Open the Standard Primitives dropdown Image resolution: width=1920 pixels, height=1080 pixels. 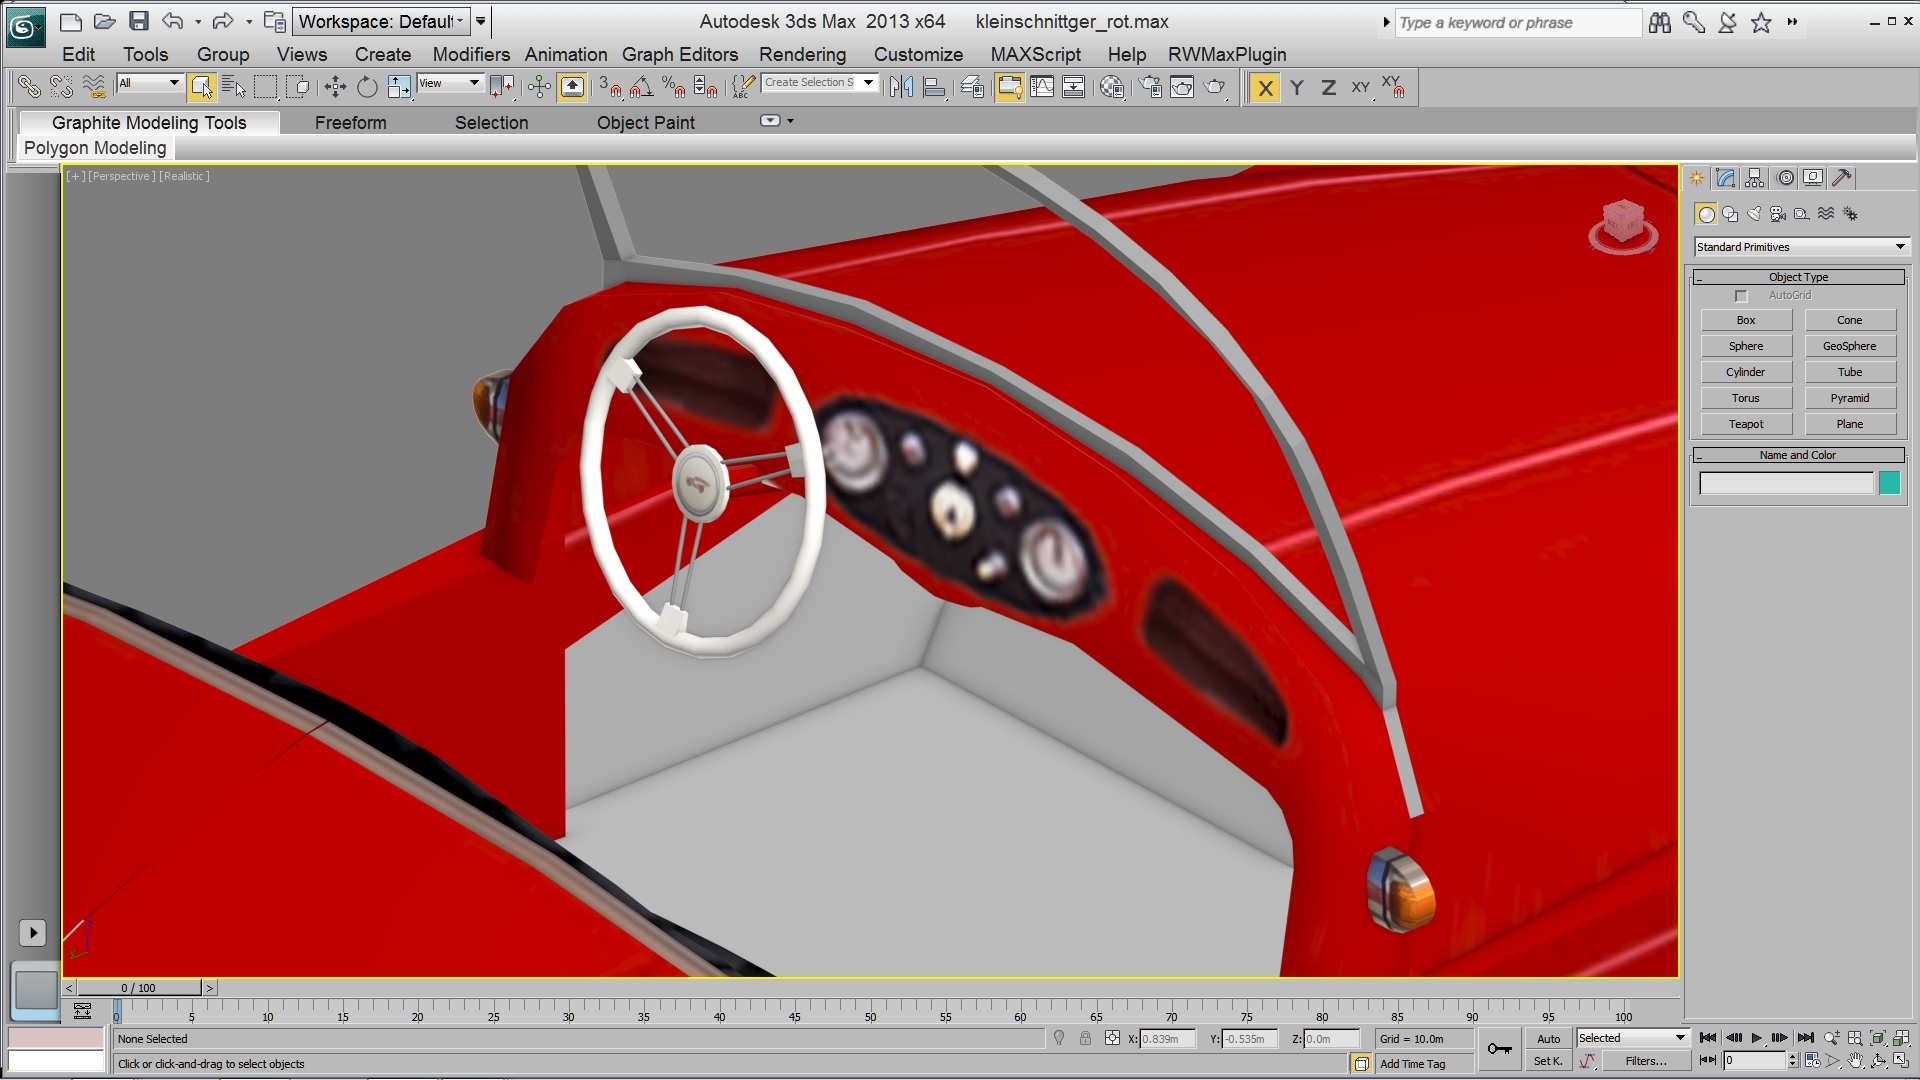tap(1801, 247)
